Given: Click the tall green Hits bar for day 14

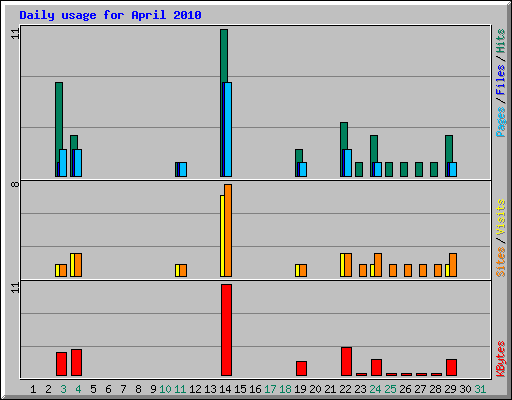Looking at the screenshot, I should coord(224,55).
